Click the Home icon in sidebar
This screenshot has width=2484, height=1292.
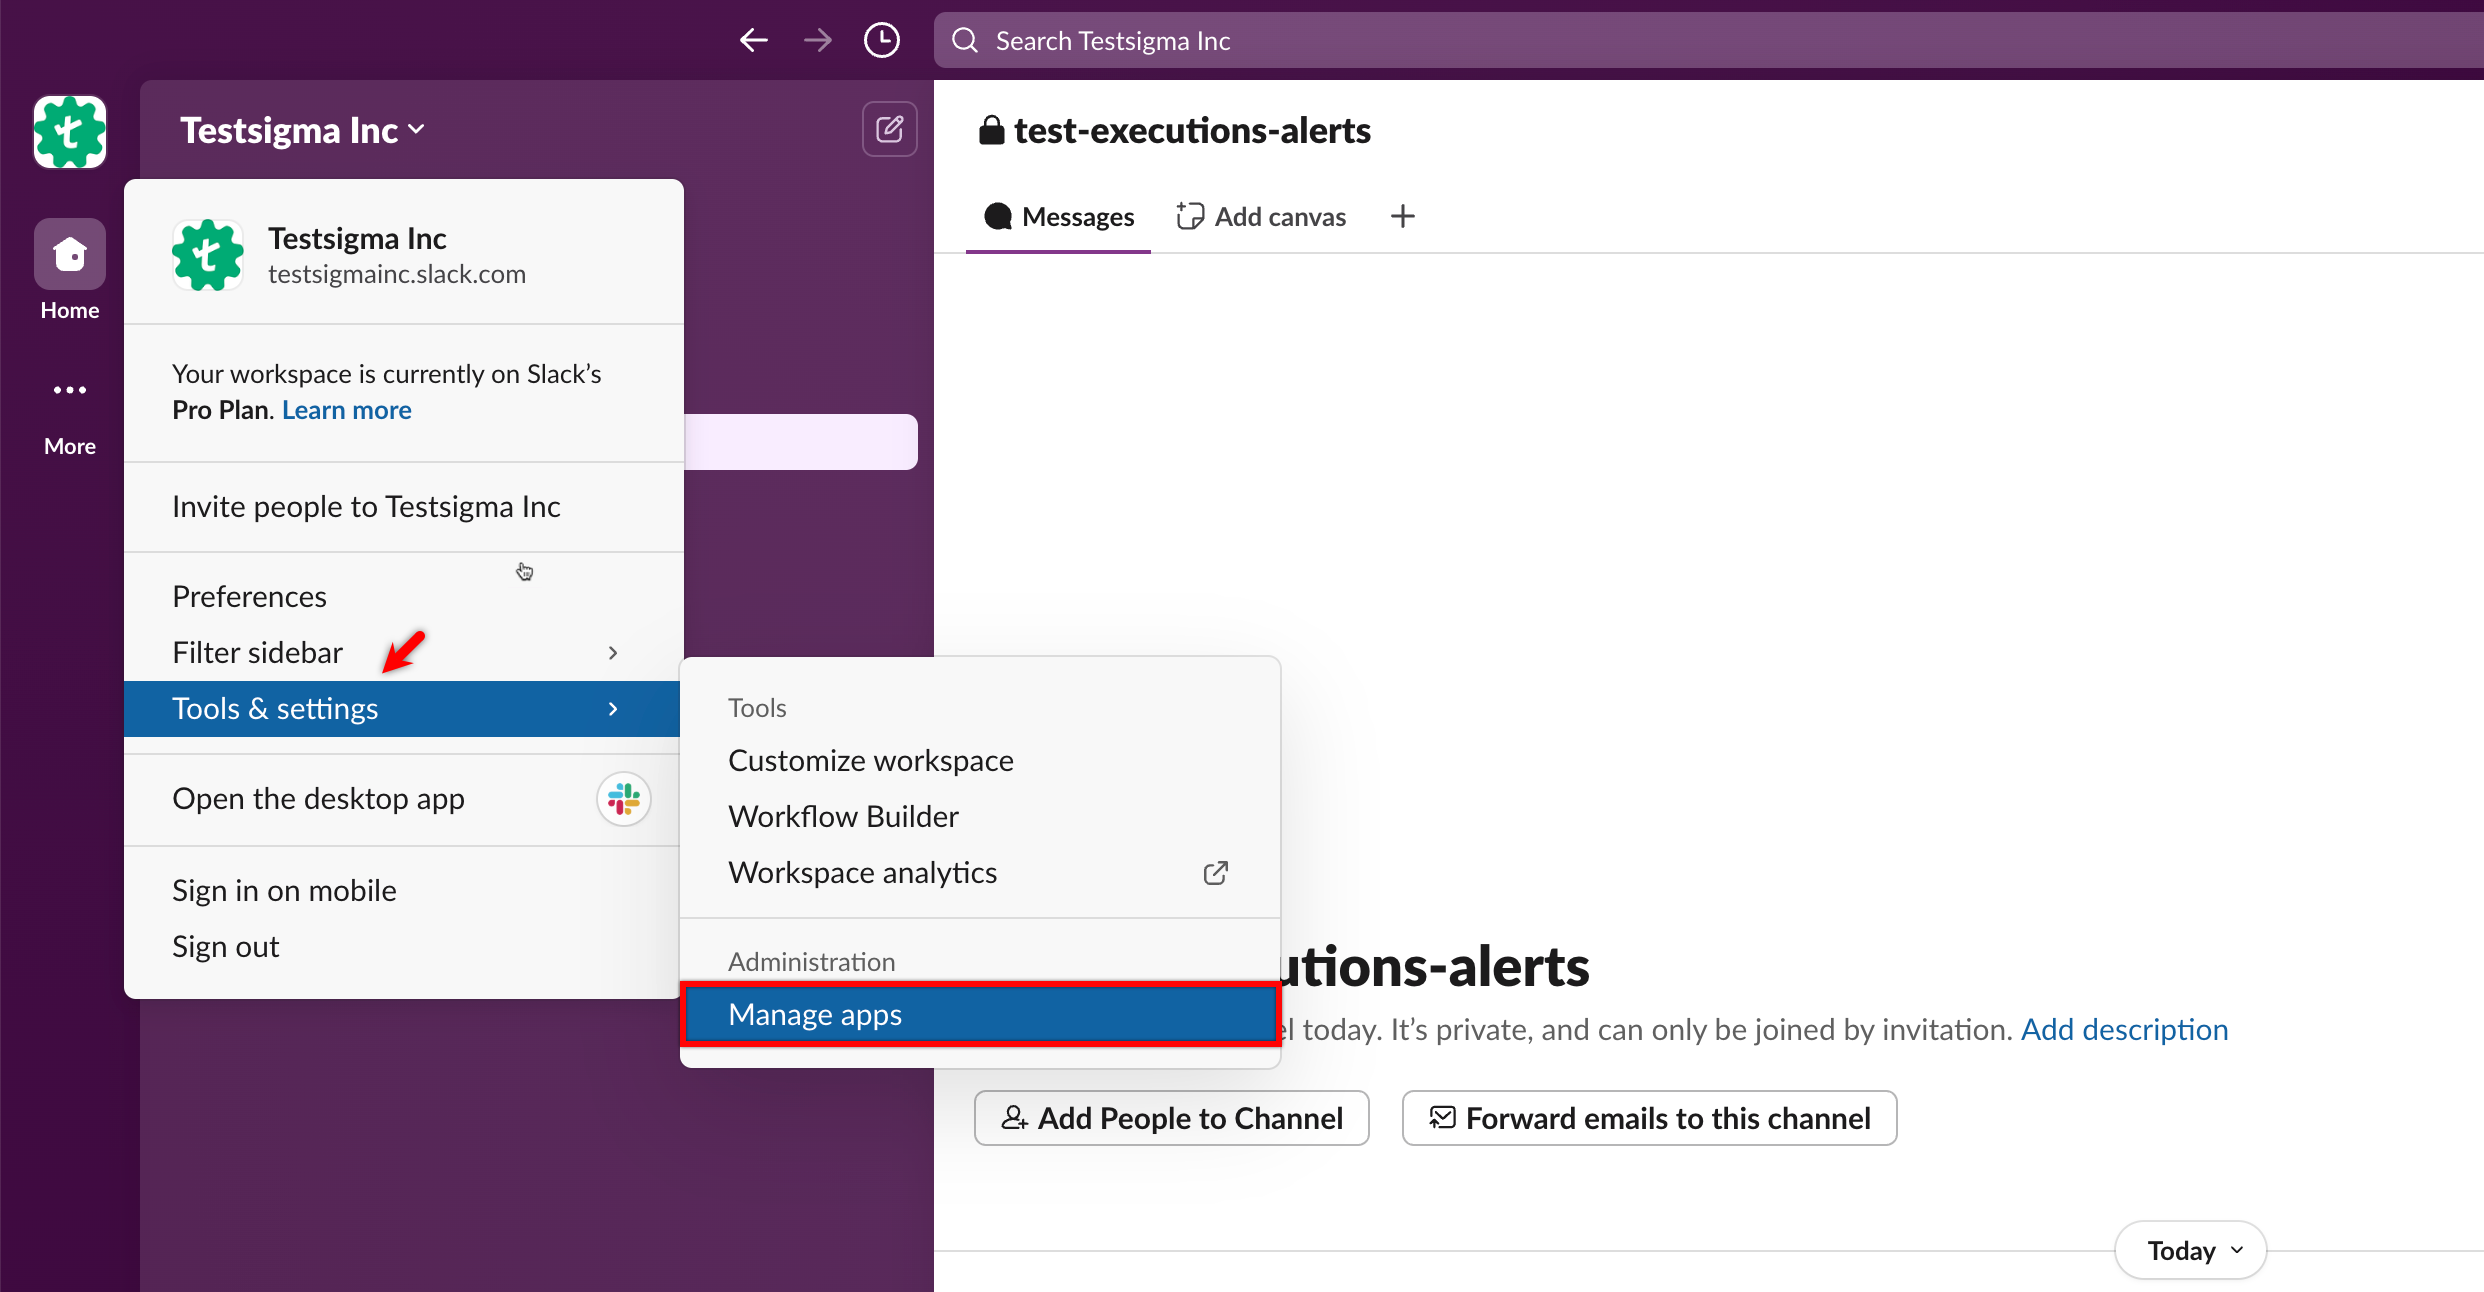69,255
